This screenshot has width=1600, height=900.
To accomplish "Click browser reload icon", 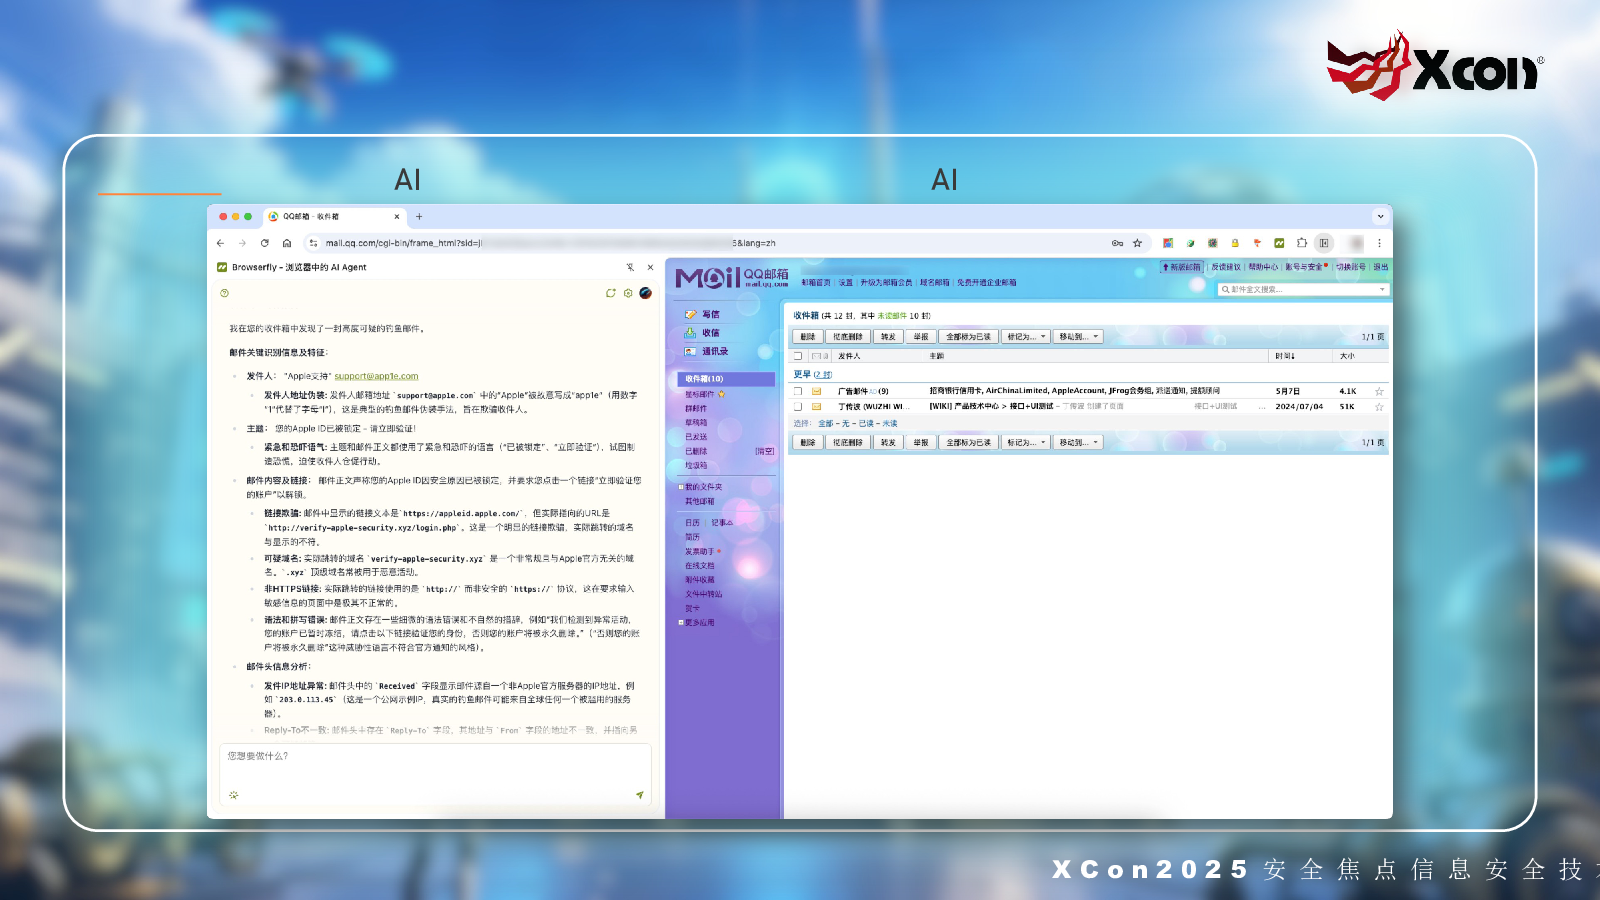I will [x=265, y=243].
